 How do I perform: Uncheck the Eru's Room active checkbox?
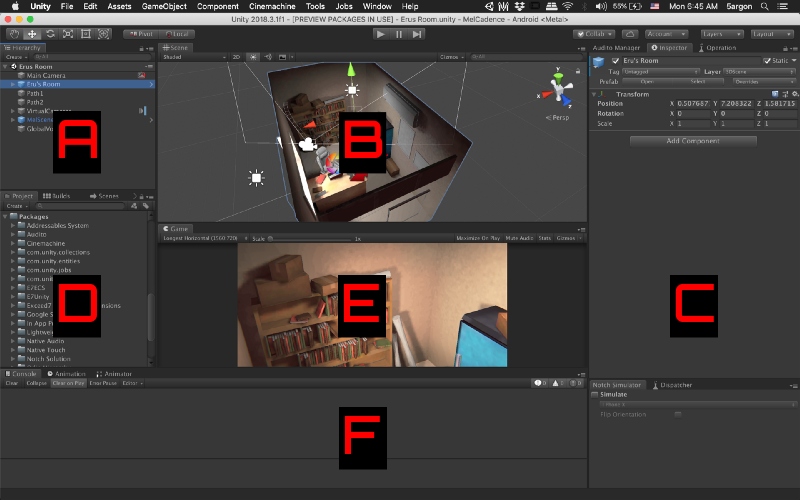pyautogui.click(x=615, y=61)
